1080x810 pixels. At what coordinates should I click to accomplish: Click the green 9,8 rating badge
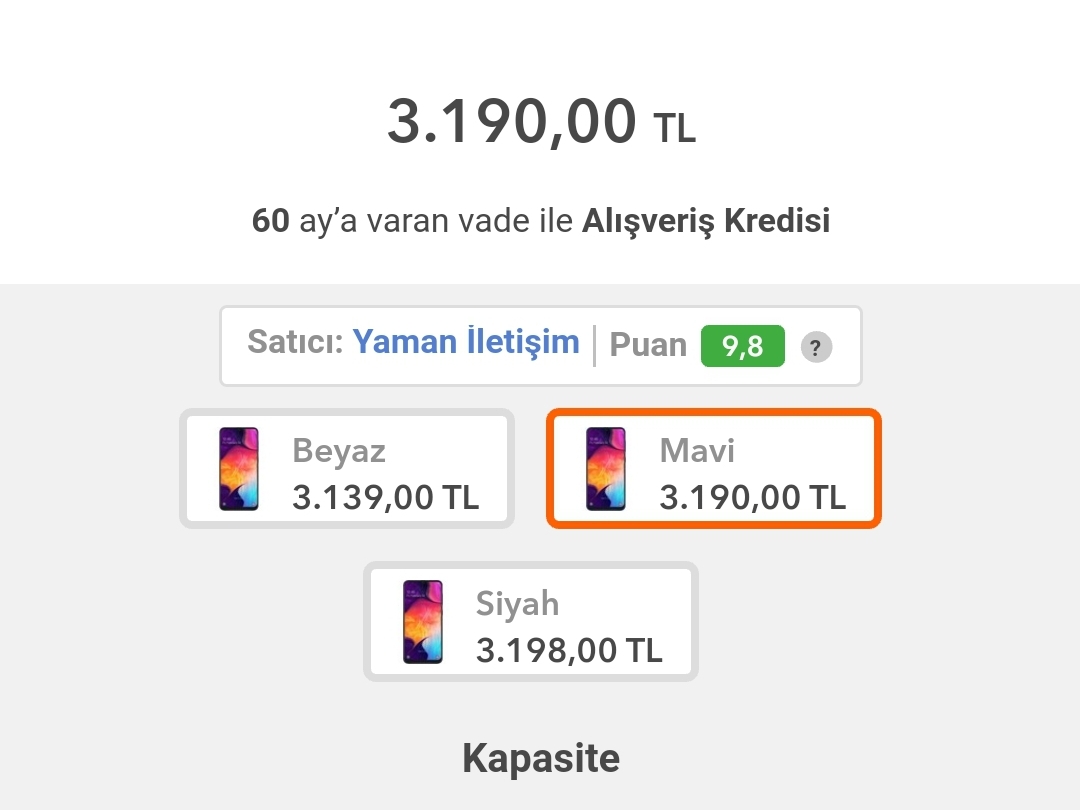tap(742, 346)
